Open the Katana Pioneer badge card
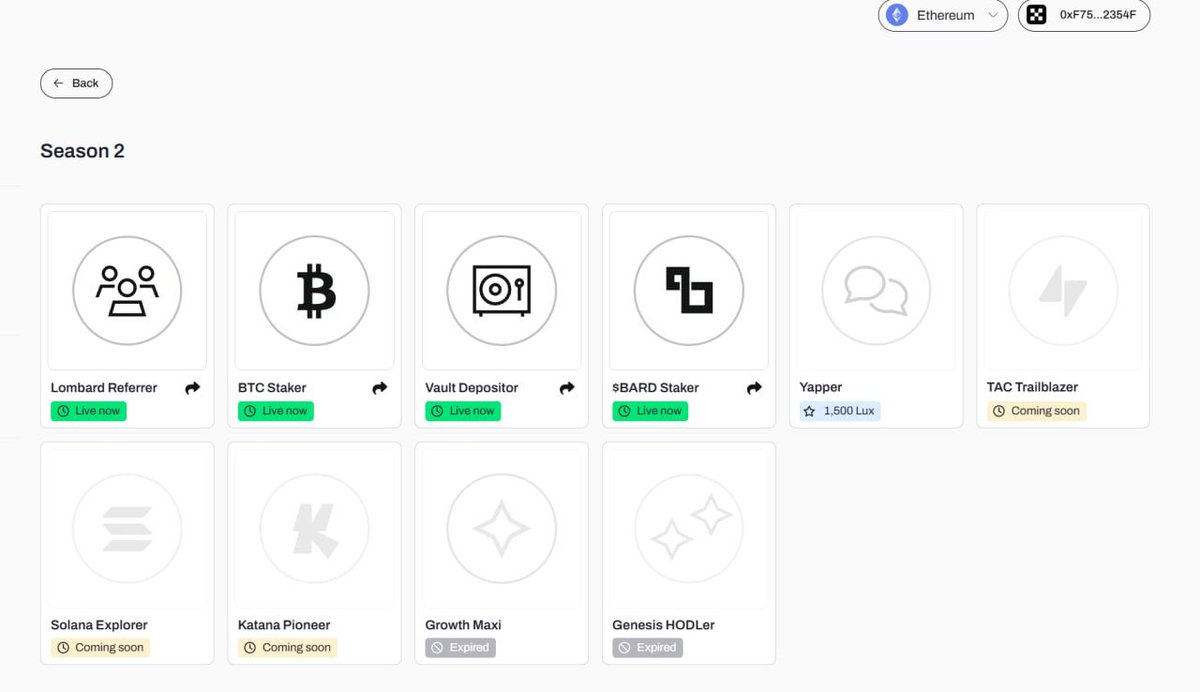This screenshot has height=692, width=1200. pyautogui.click(x=314, y=553)
